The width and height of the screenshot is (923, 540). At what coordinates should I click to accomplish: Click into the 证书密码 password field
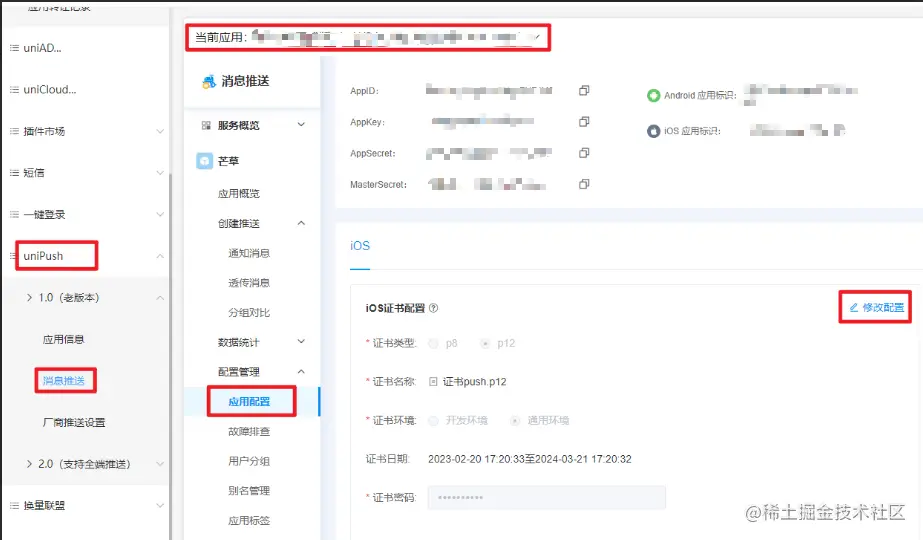click(x=546, y=498)
